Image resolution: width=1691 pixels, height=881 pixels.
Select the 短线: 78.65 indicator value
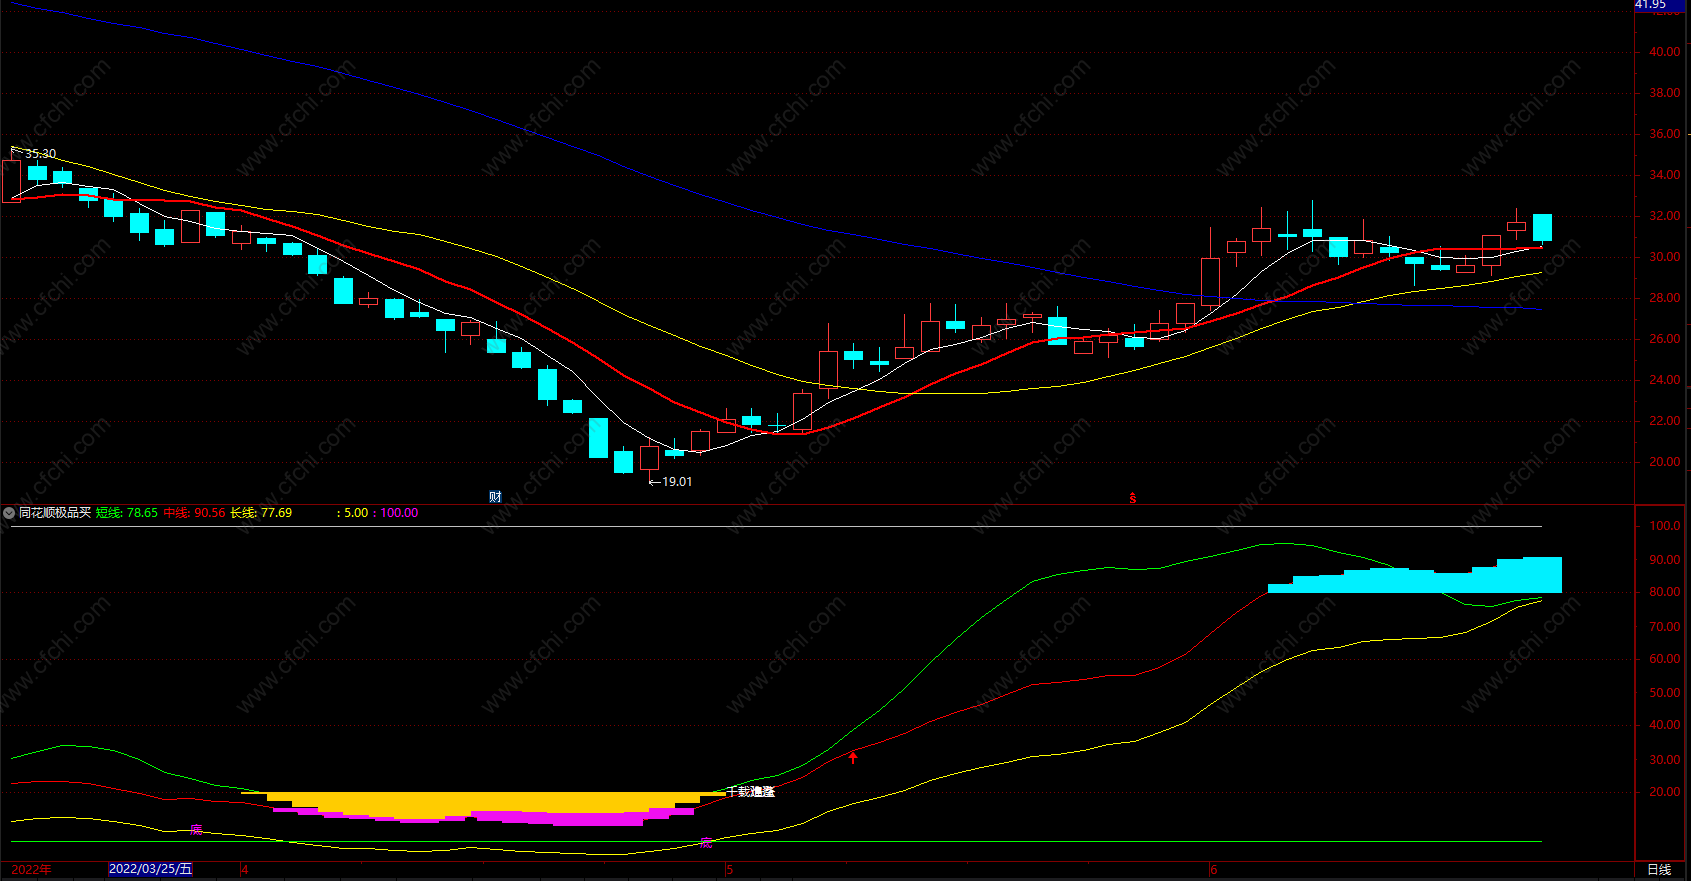(127, 513)
